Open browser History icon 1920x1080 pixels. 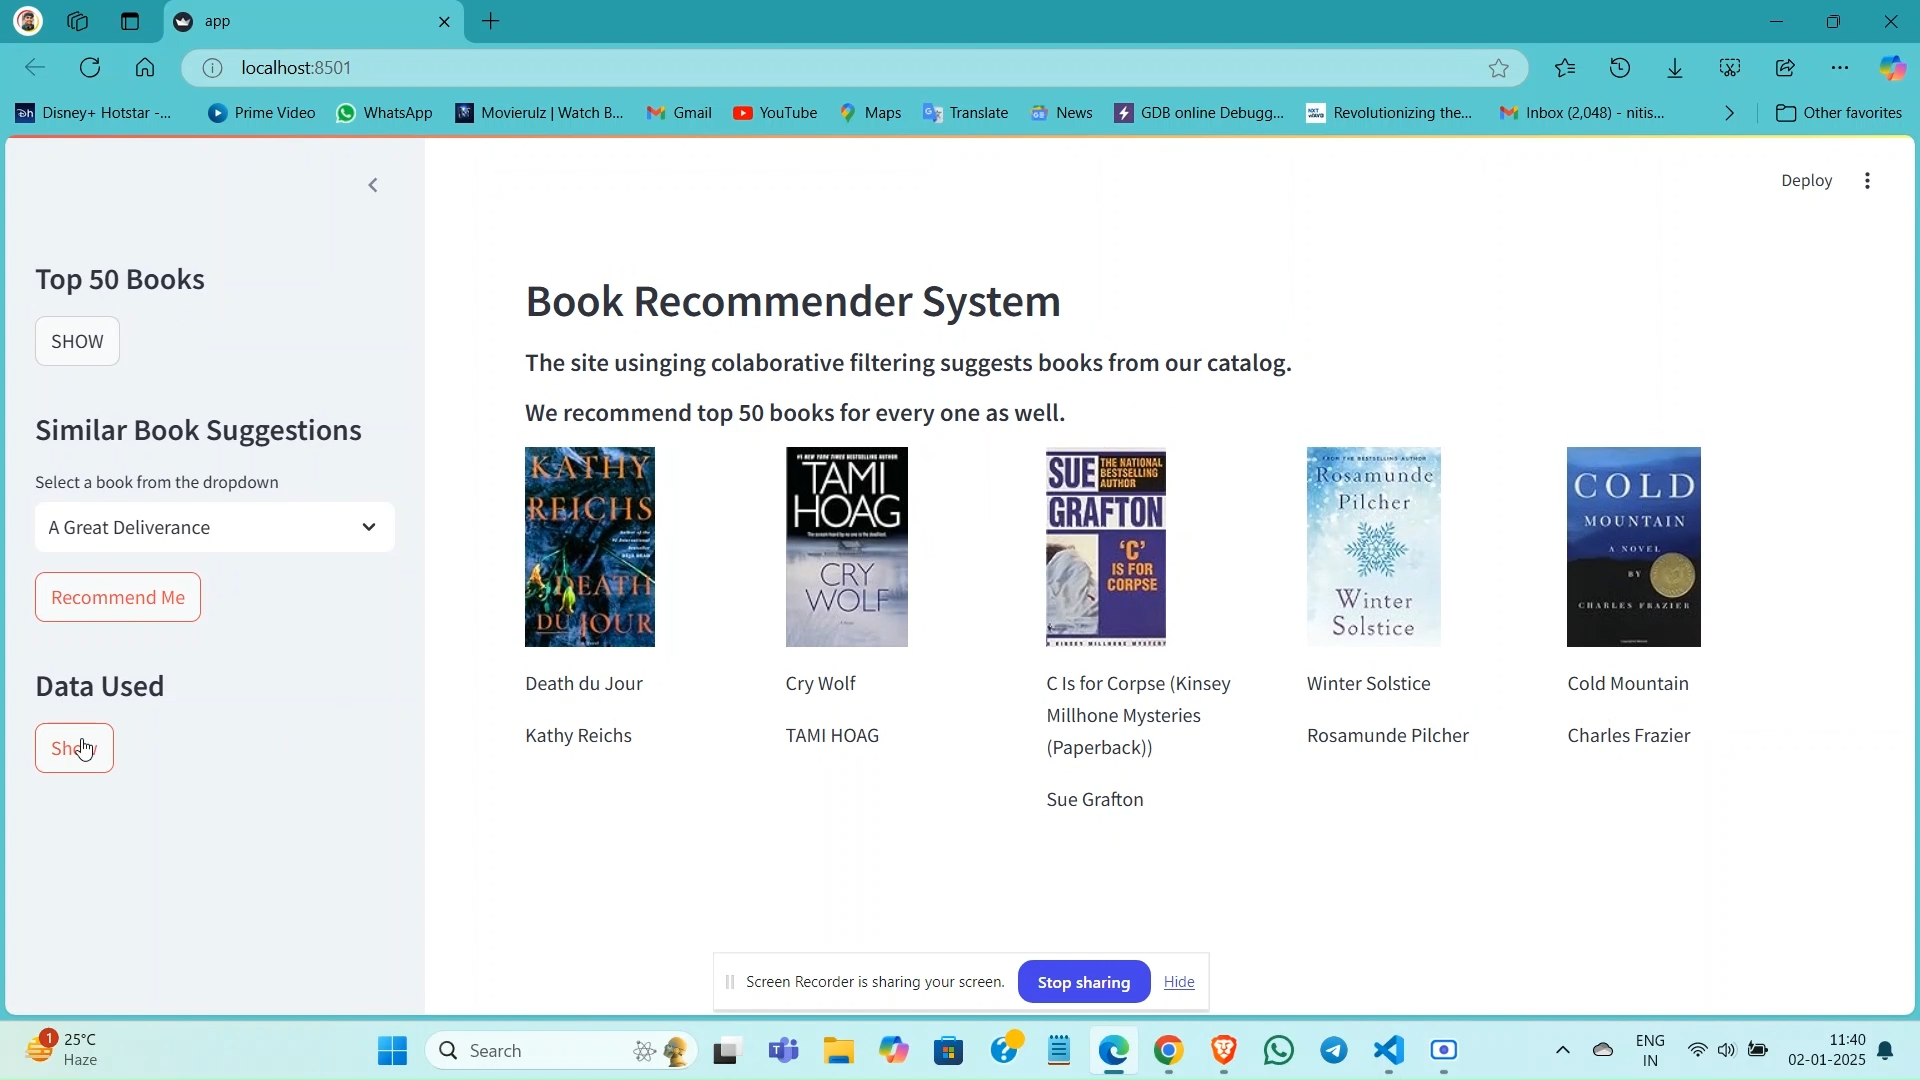pos(1621,68)
